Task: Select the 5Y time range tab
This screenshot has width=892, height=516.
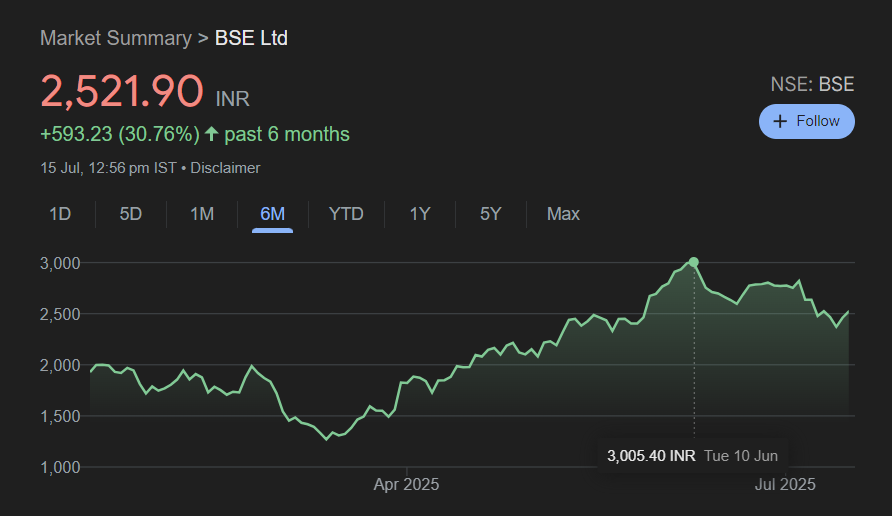Action: 490,214
